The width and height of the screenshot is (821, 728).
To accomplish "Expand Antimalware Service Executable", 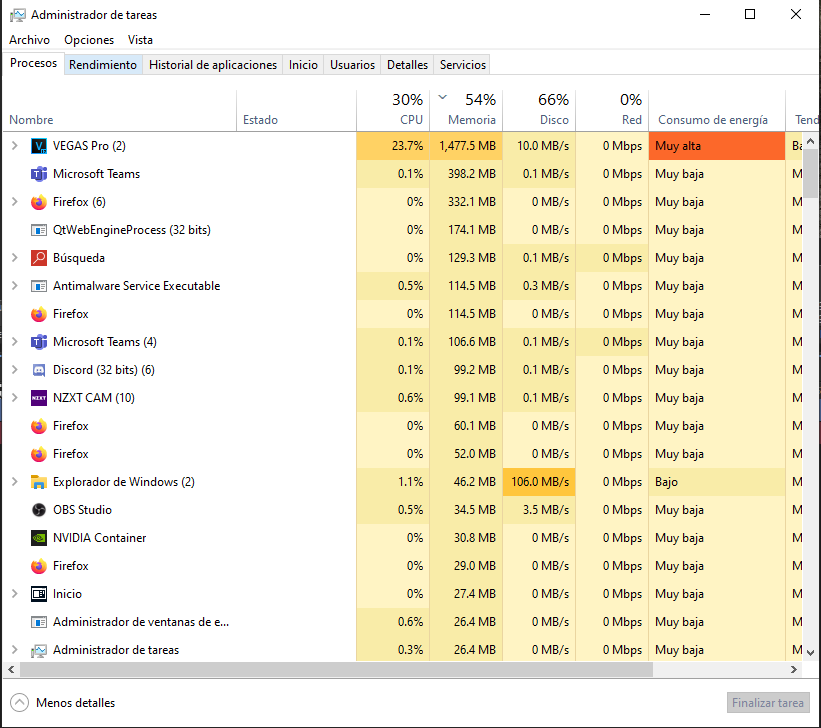I will (15, 285).
